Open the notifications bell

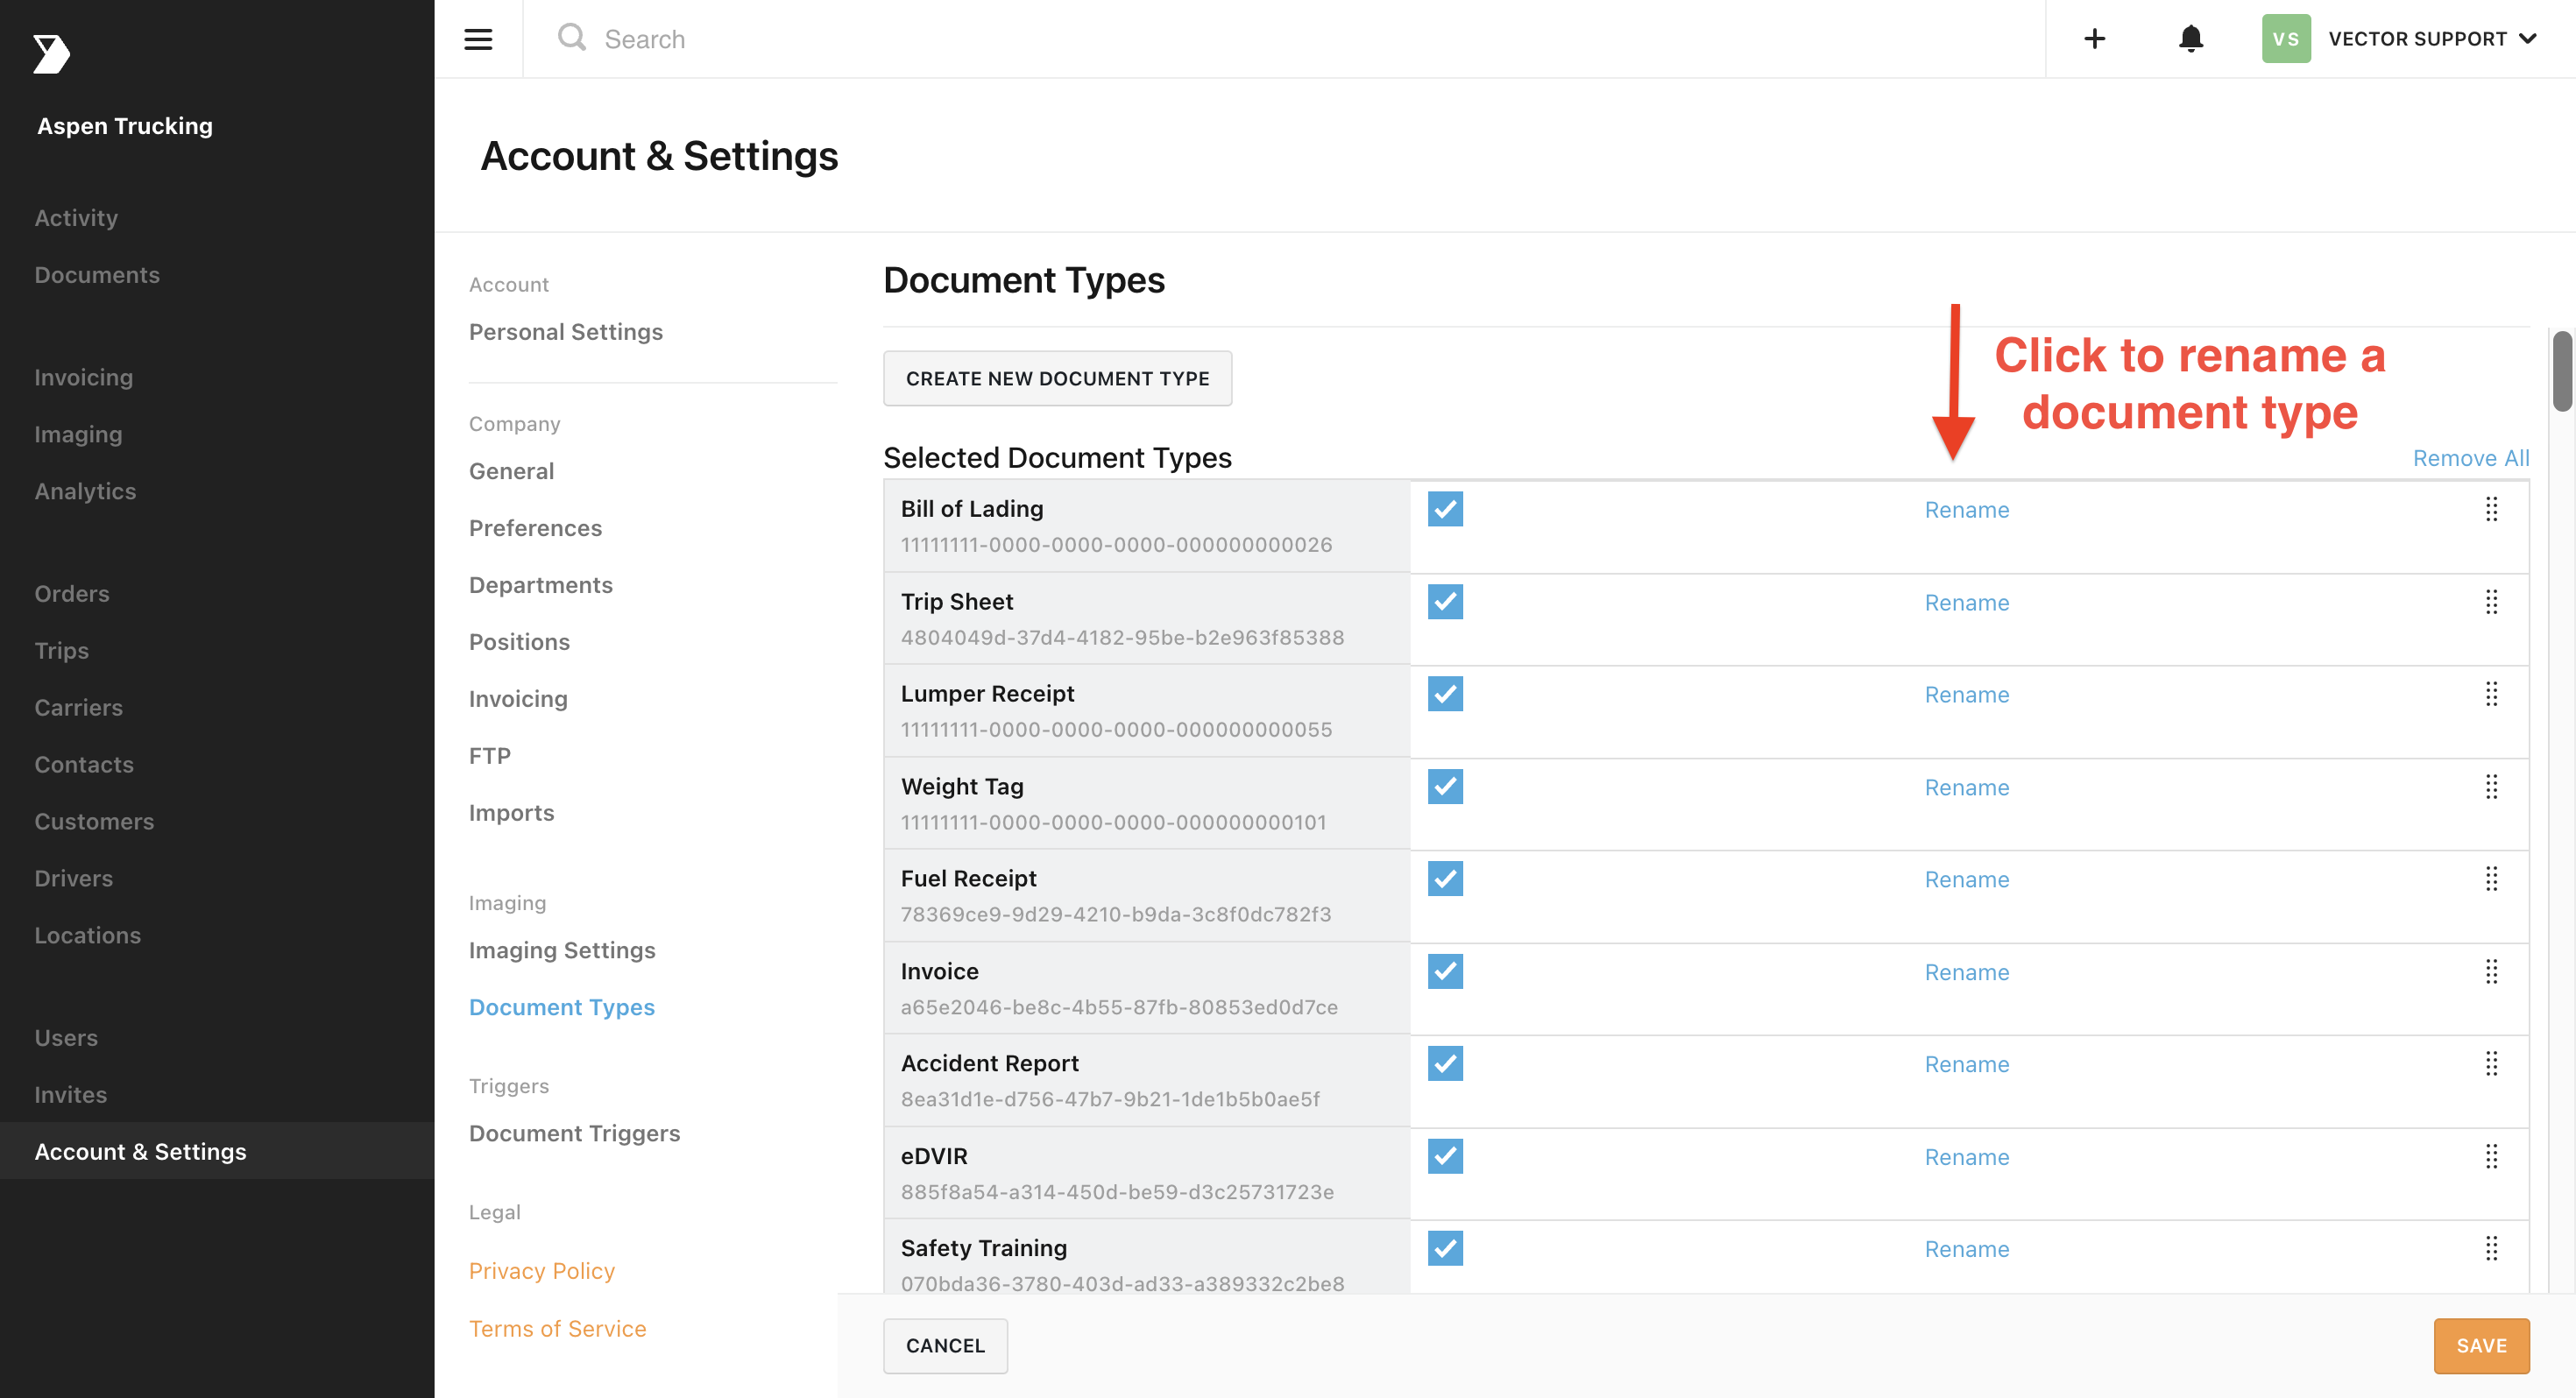(x=2190, y=38)
